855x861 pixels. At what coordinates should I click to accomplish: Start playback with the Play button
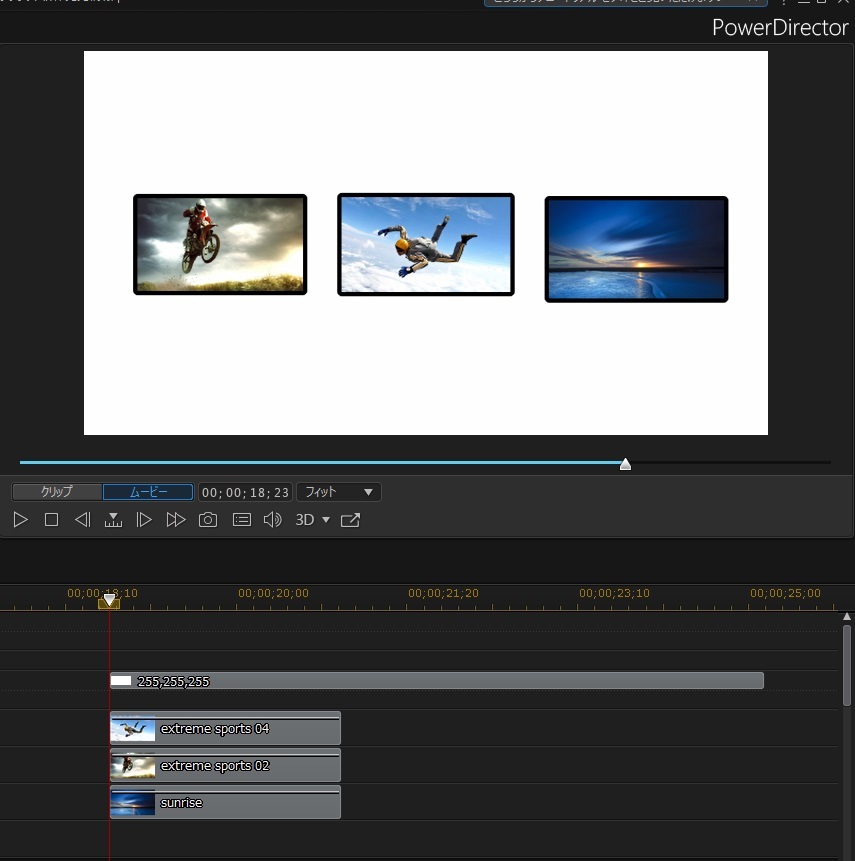point(20,519)
